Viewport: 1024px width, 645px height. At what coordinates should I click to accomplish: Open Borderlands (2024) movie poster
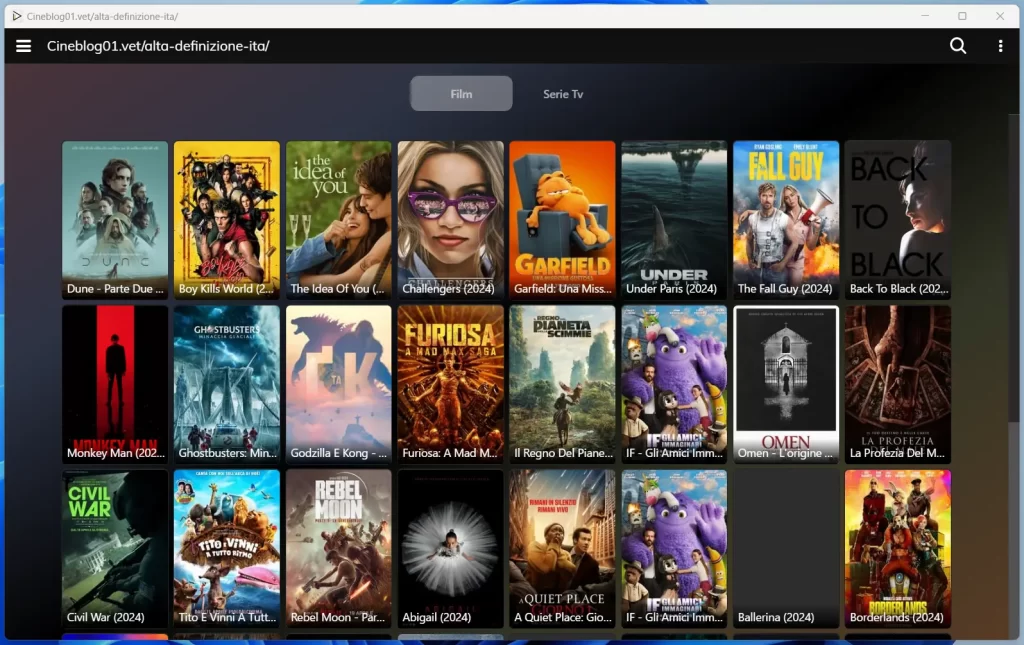coord(898,549)
